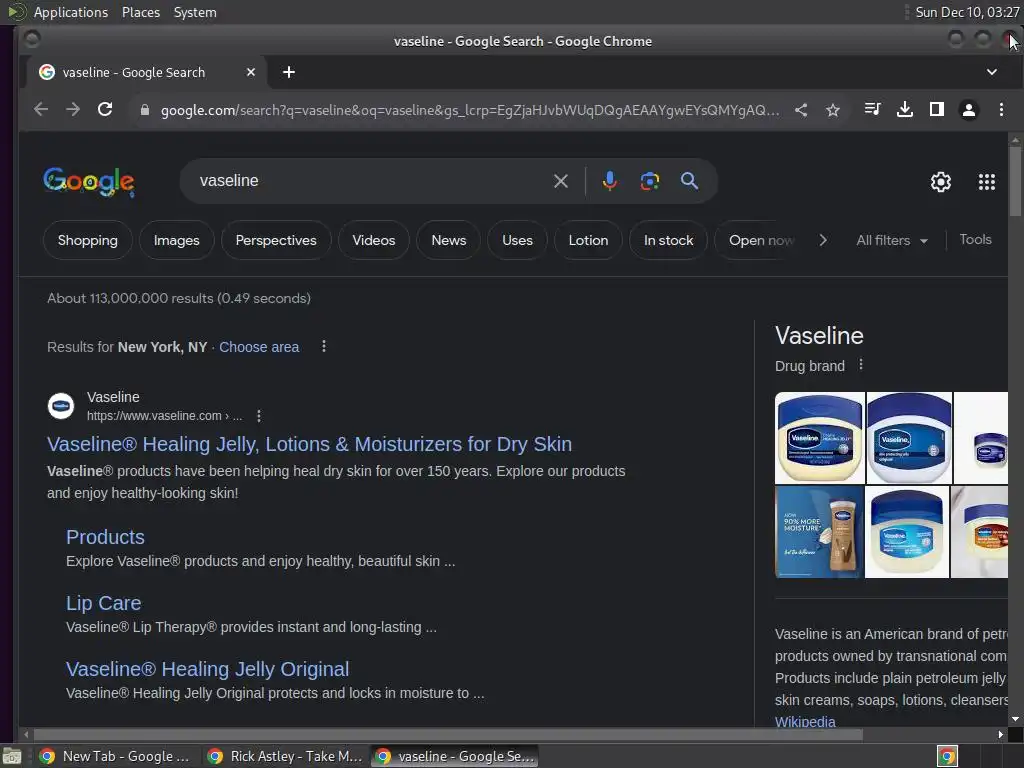Open the first Vaseline jar thumbnail
This screenshot has height=768, width=1024.
point(820,438)
